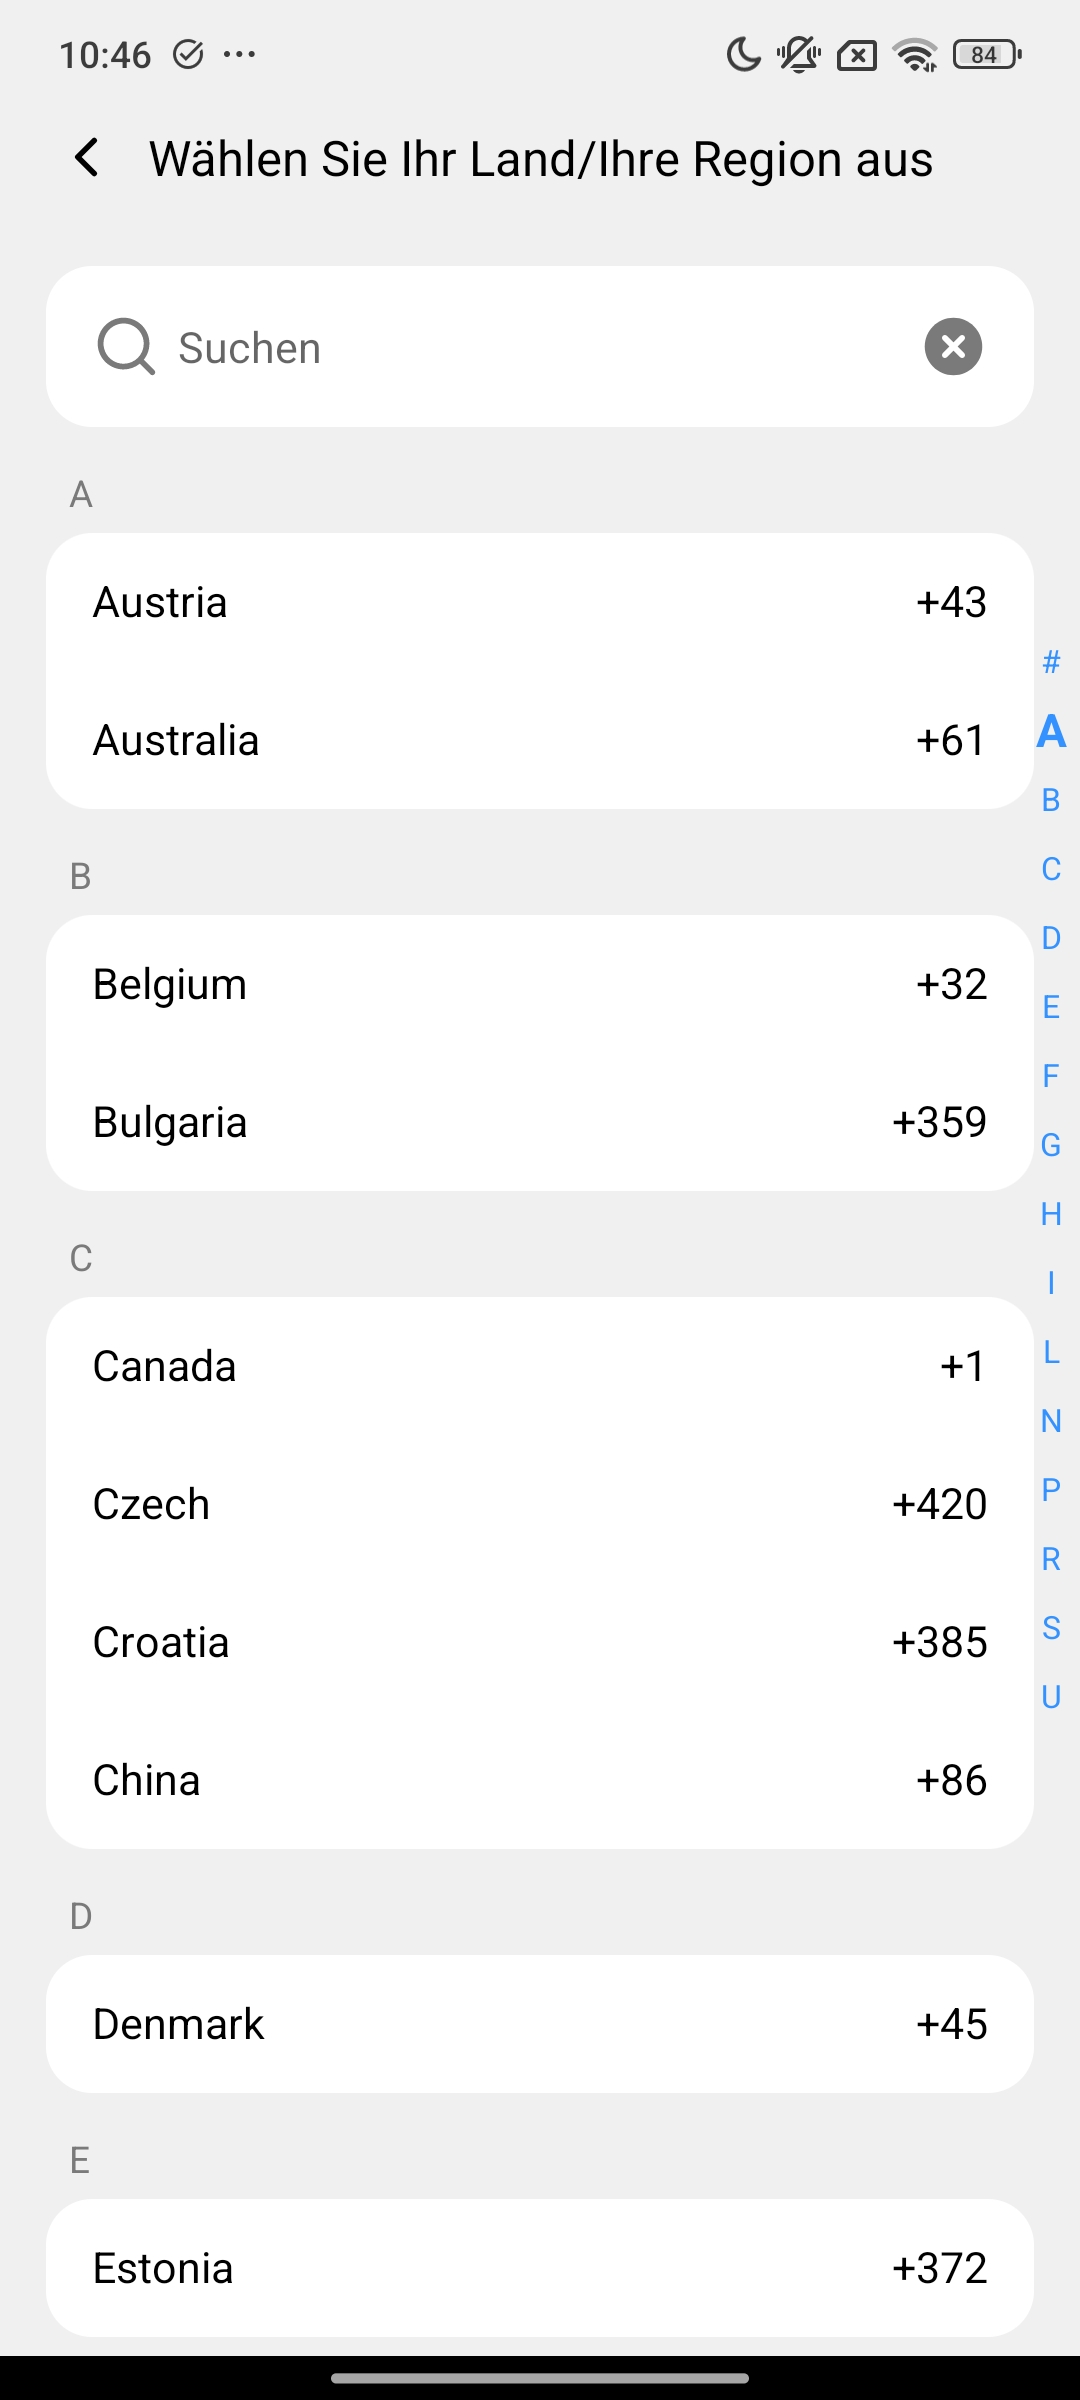
Task: Jump to letter U in side index
Action: (x=1051, y=1697)
